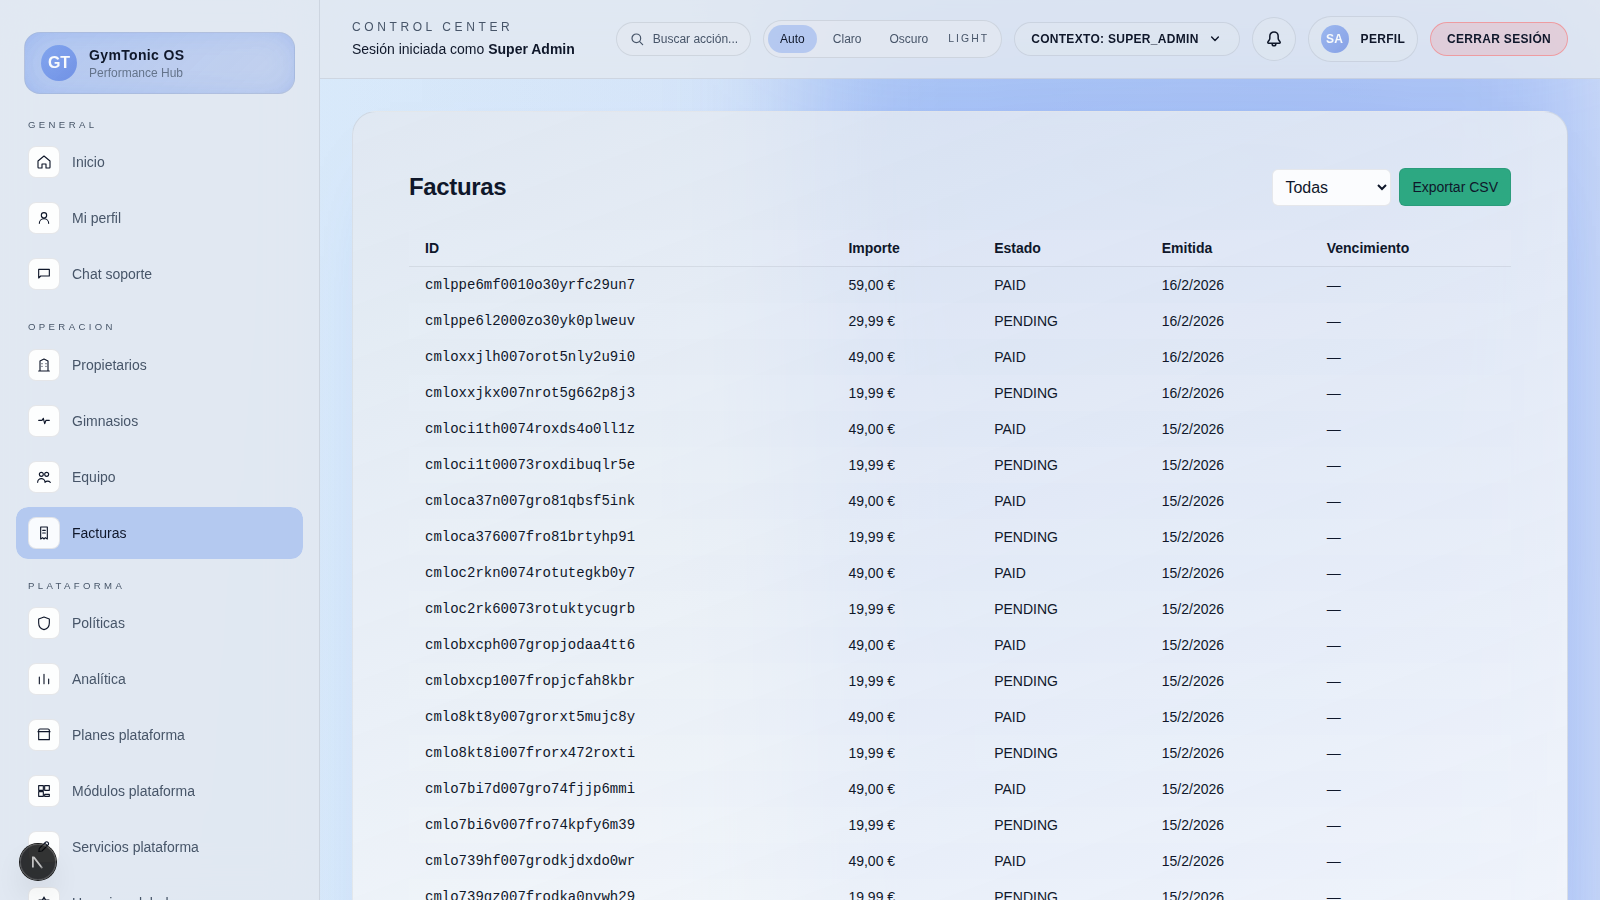Click the Exportar CSV button

pos(1455,187)
